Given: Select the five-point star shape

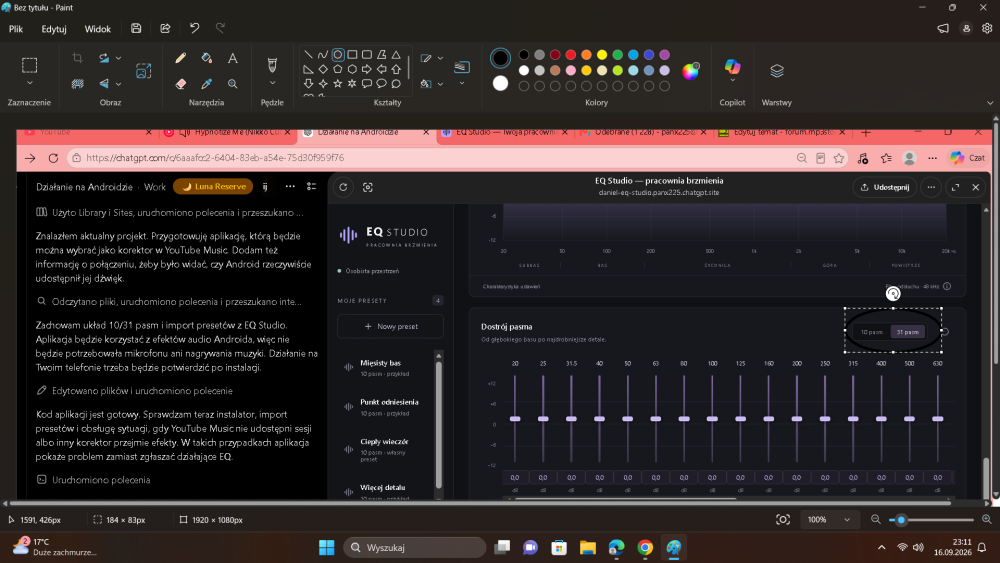Looking at the screenshot, I should 338,84.
